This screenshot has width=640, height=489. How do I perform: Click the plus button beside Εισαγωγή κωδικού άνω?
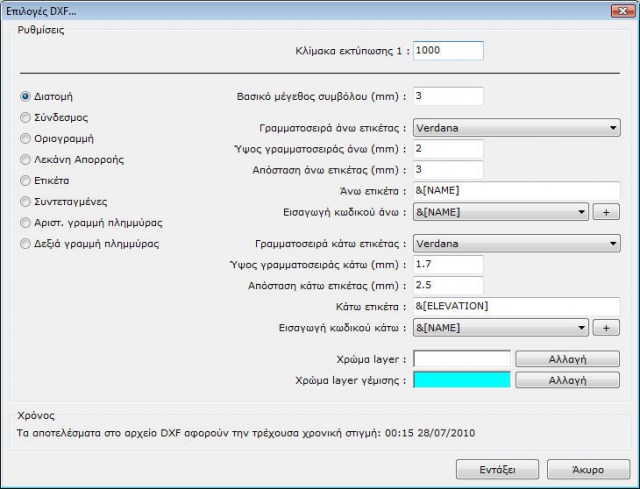coord(606,212)
